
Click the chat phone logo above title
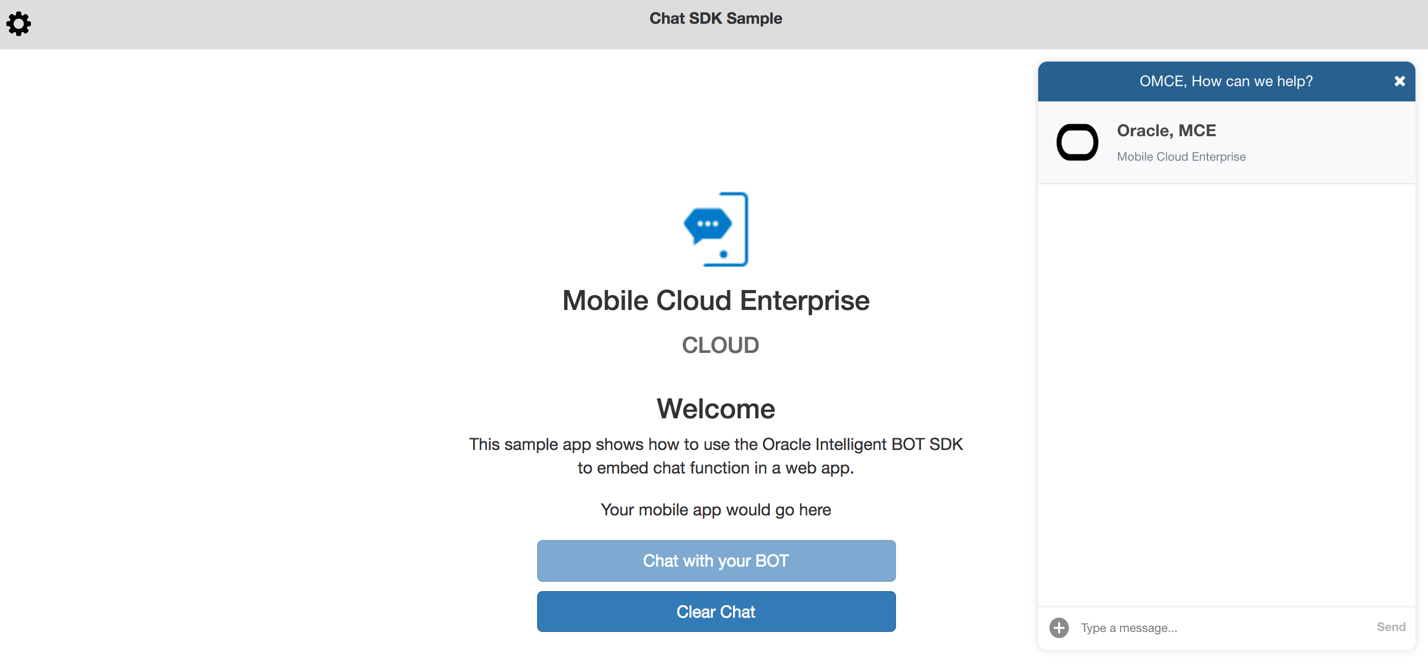(x=716, y=229)
